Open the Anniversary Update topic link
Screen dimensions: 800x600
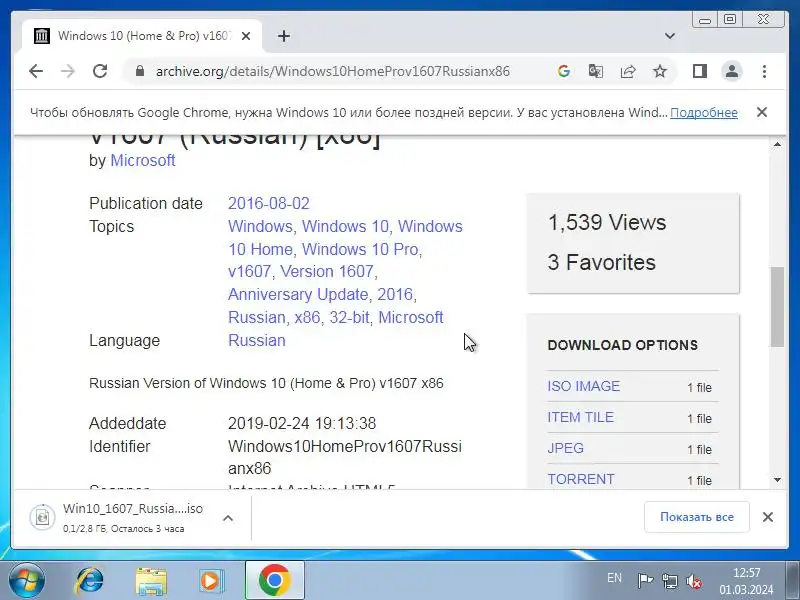pyautogui.click(x=298, y=294)
